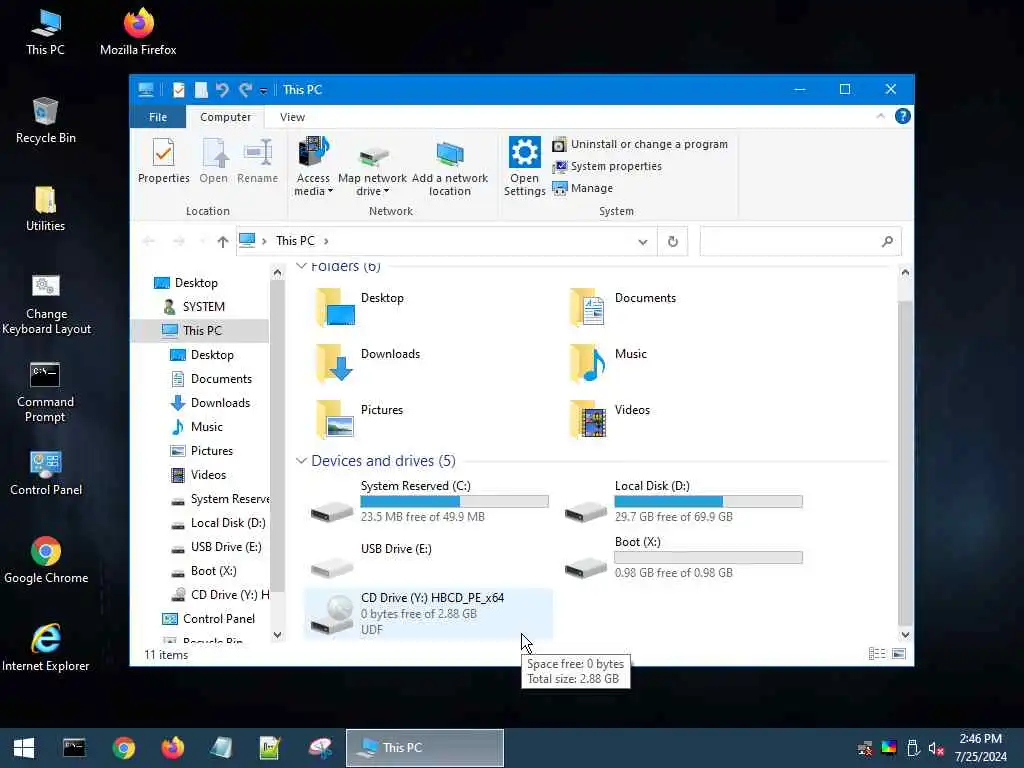Select Local Disk (D:) drive tile
The width and height of the screenshot is (1024, 768).
683,502
